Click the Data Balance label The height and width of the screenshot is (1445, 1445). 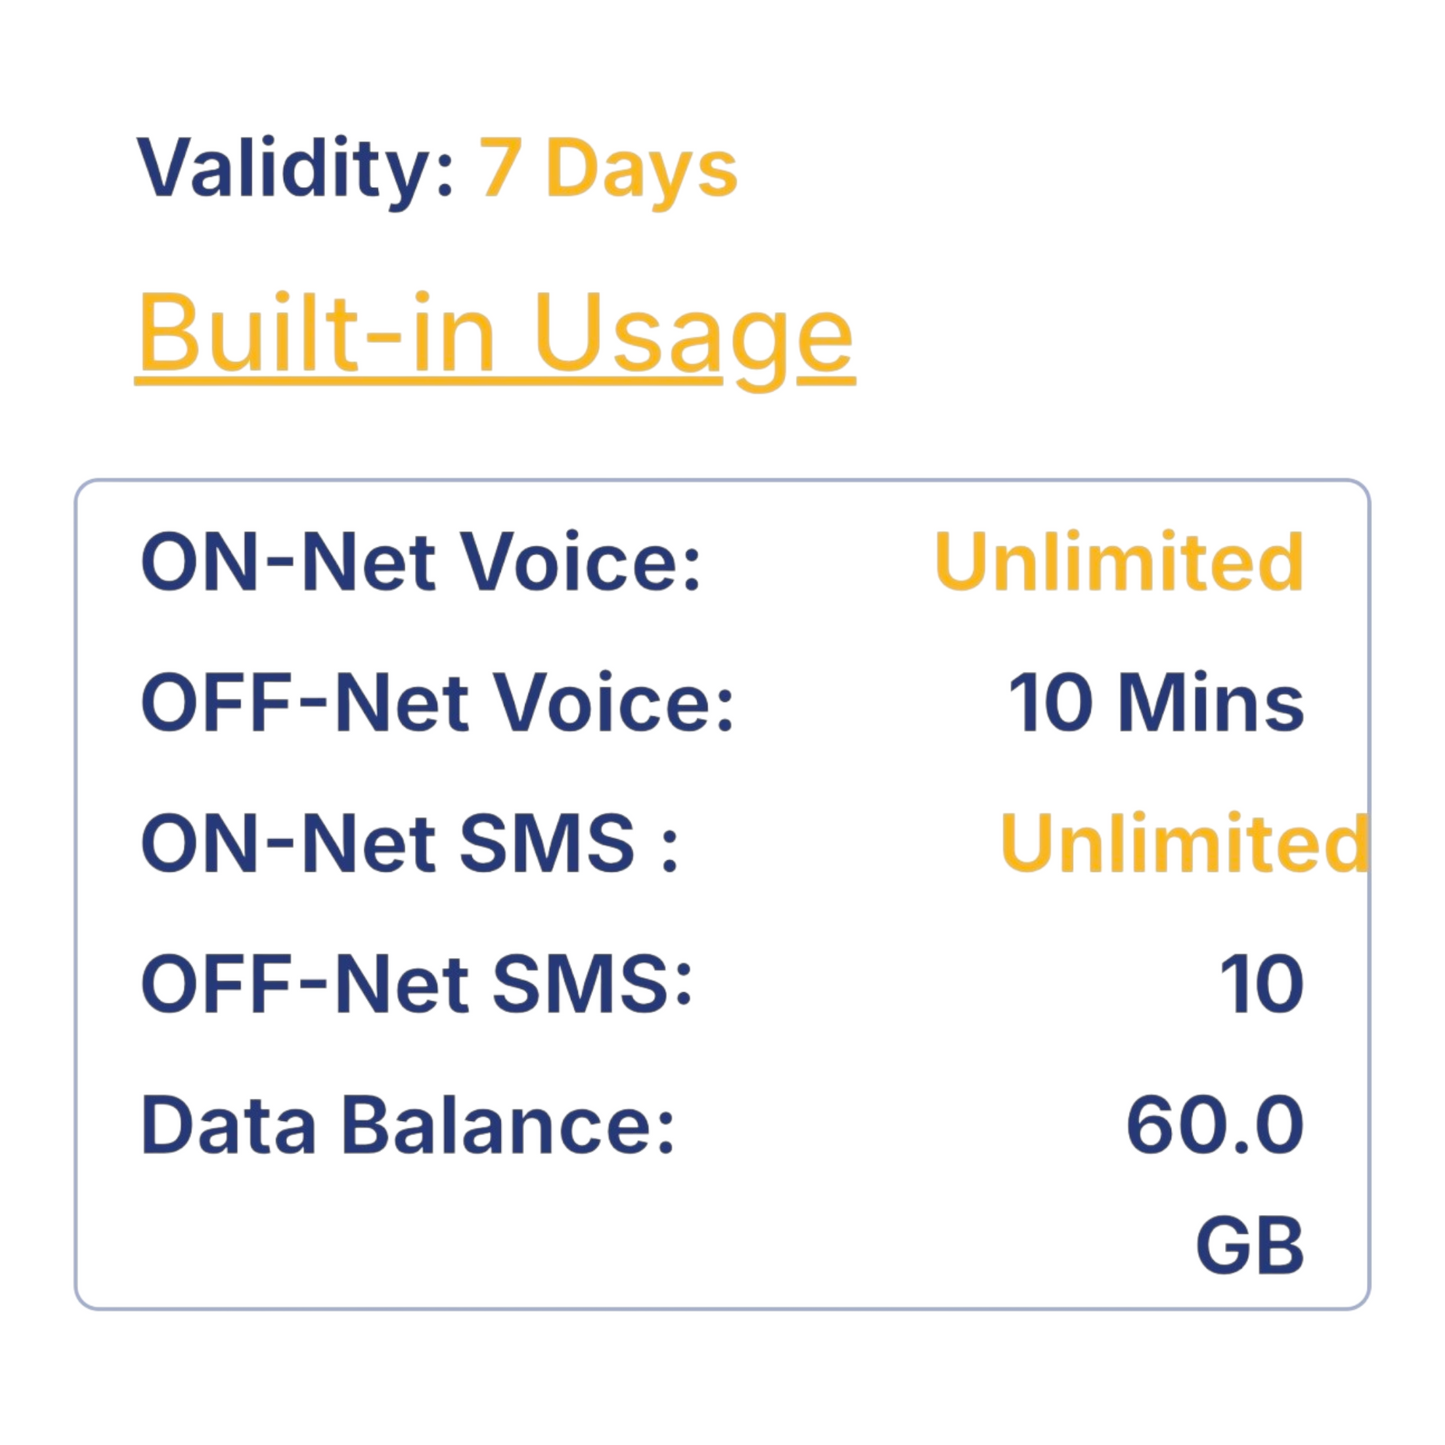point(408,1126)
